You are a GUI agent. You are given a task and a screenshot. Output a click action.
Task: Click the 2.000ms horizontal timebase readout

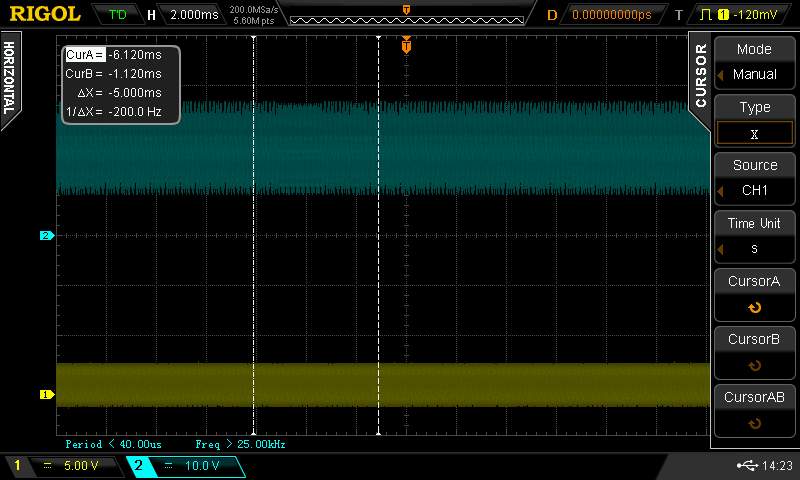(193, 14)
